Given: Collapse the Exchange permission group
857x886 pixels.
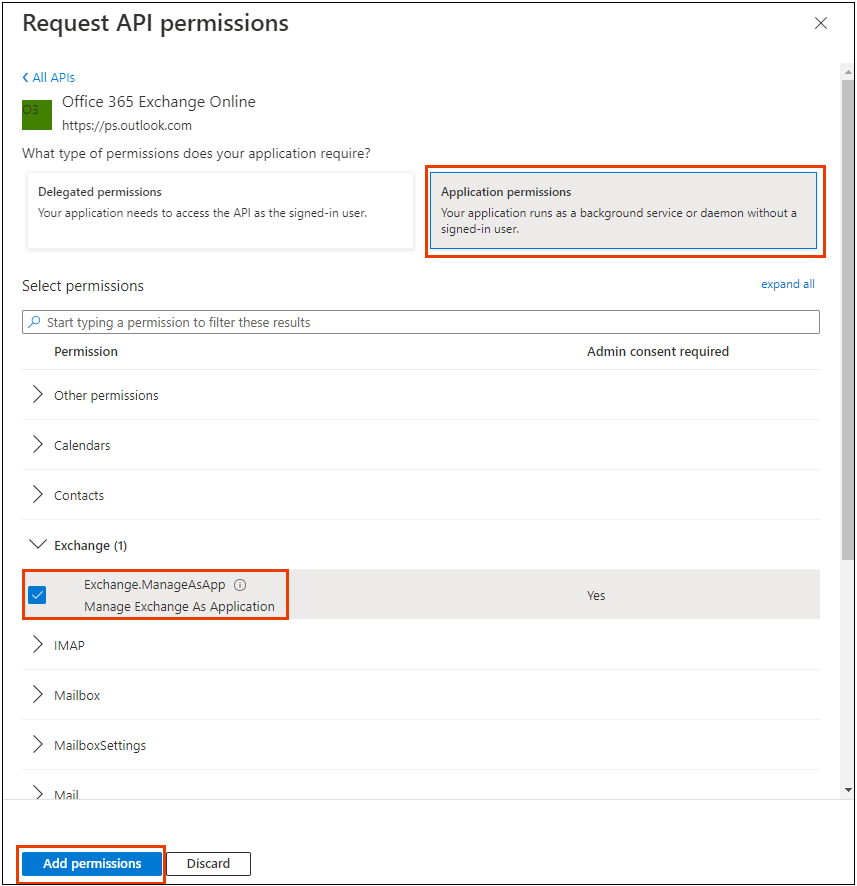Looking at the screenshot, I should [37, 545].
